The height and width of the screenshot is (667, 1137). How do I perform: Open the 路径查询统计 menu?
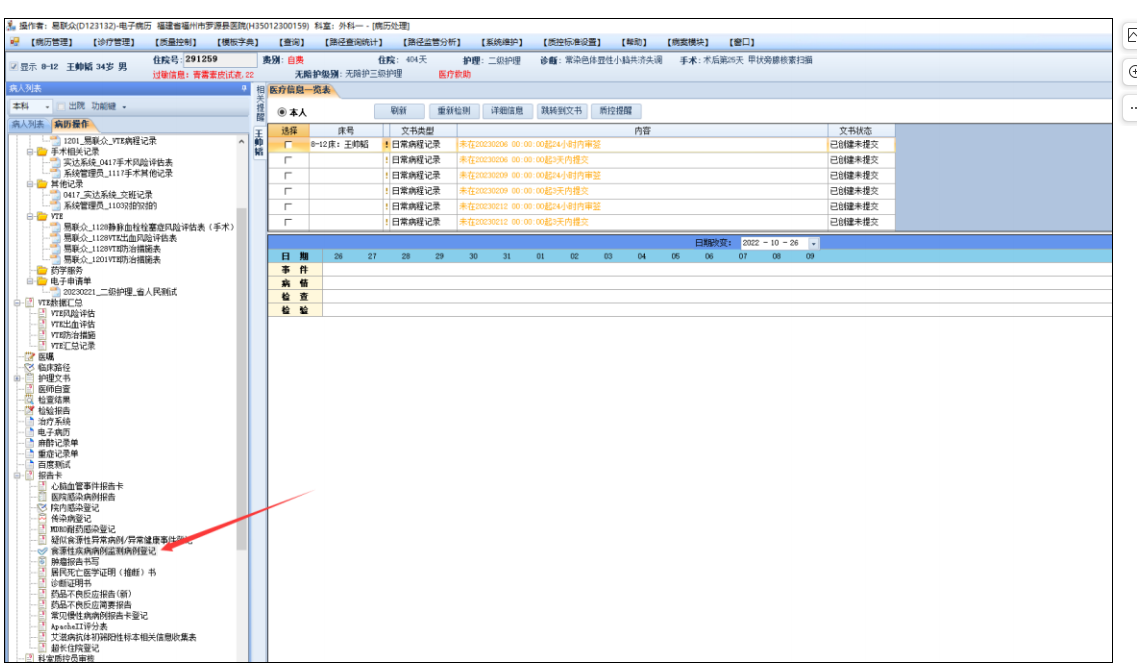tap(354, 42)
